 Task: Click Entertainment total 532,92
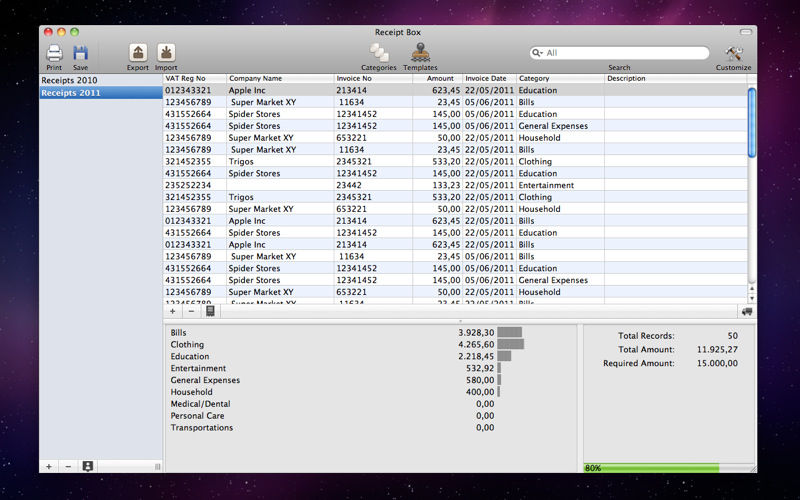[x=480, y=368]
